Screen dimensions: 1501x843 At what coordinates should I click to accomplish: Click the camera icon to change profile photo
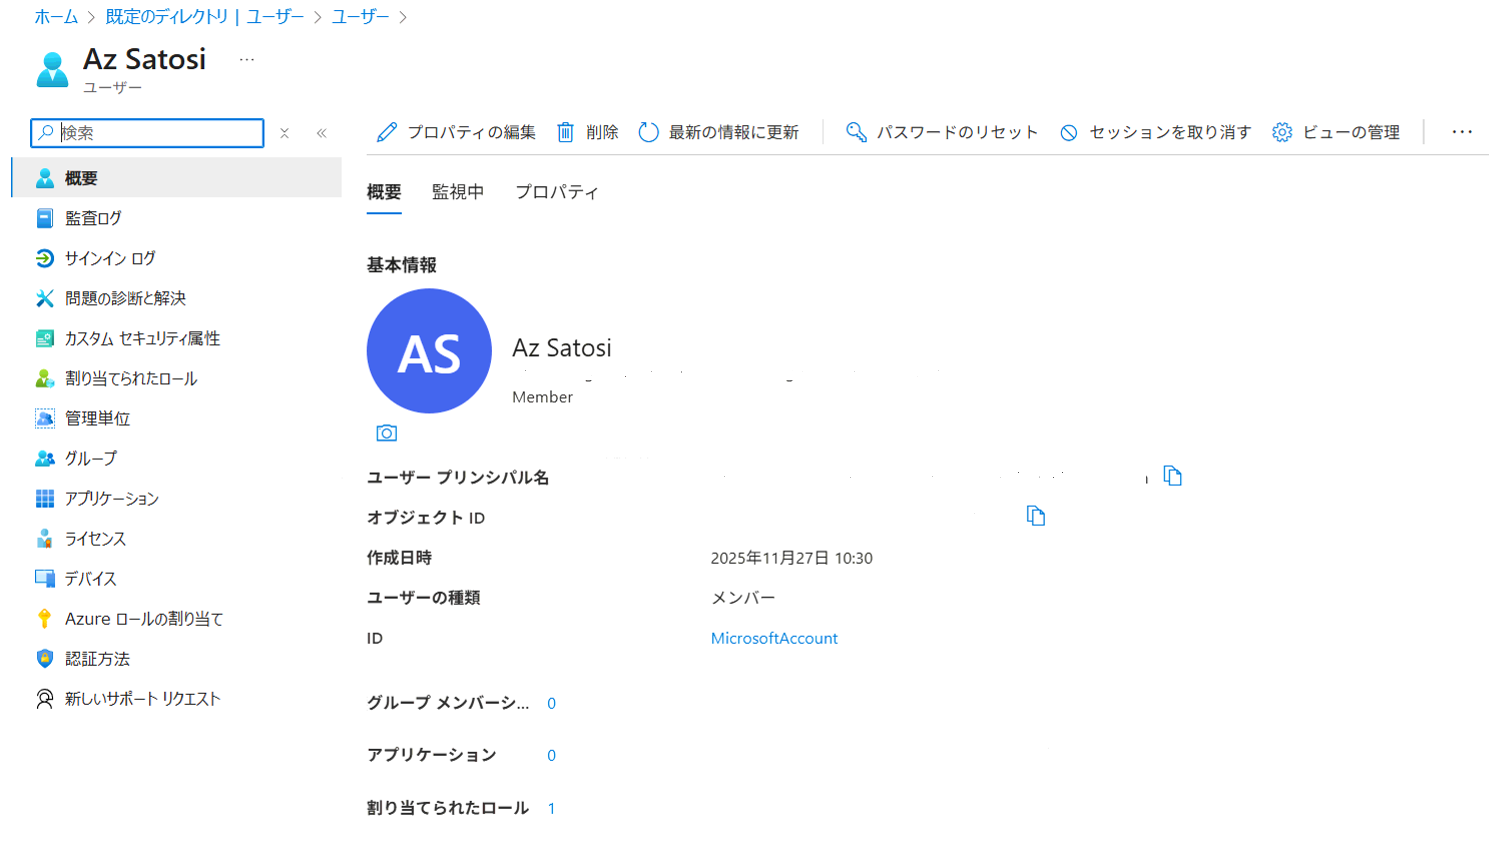click(x=387, y=433)
